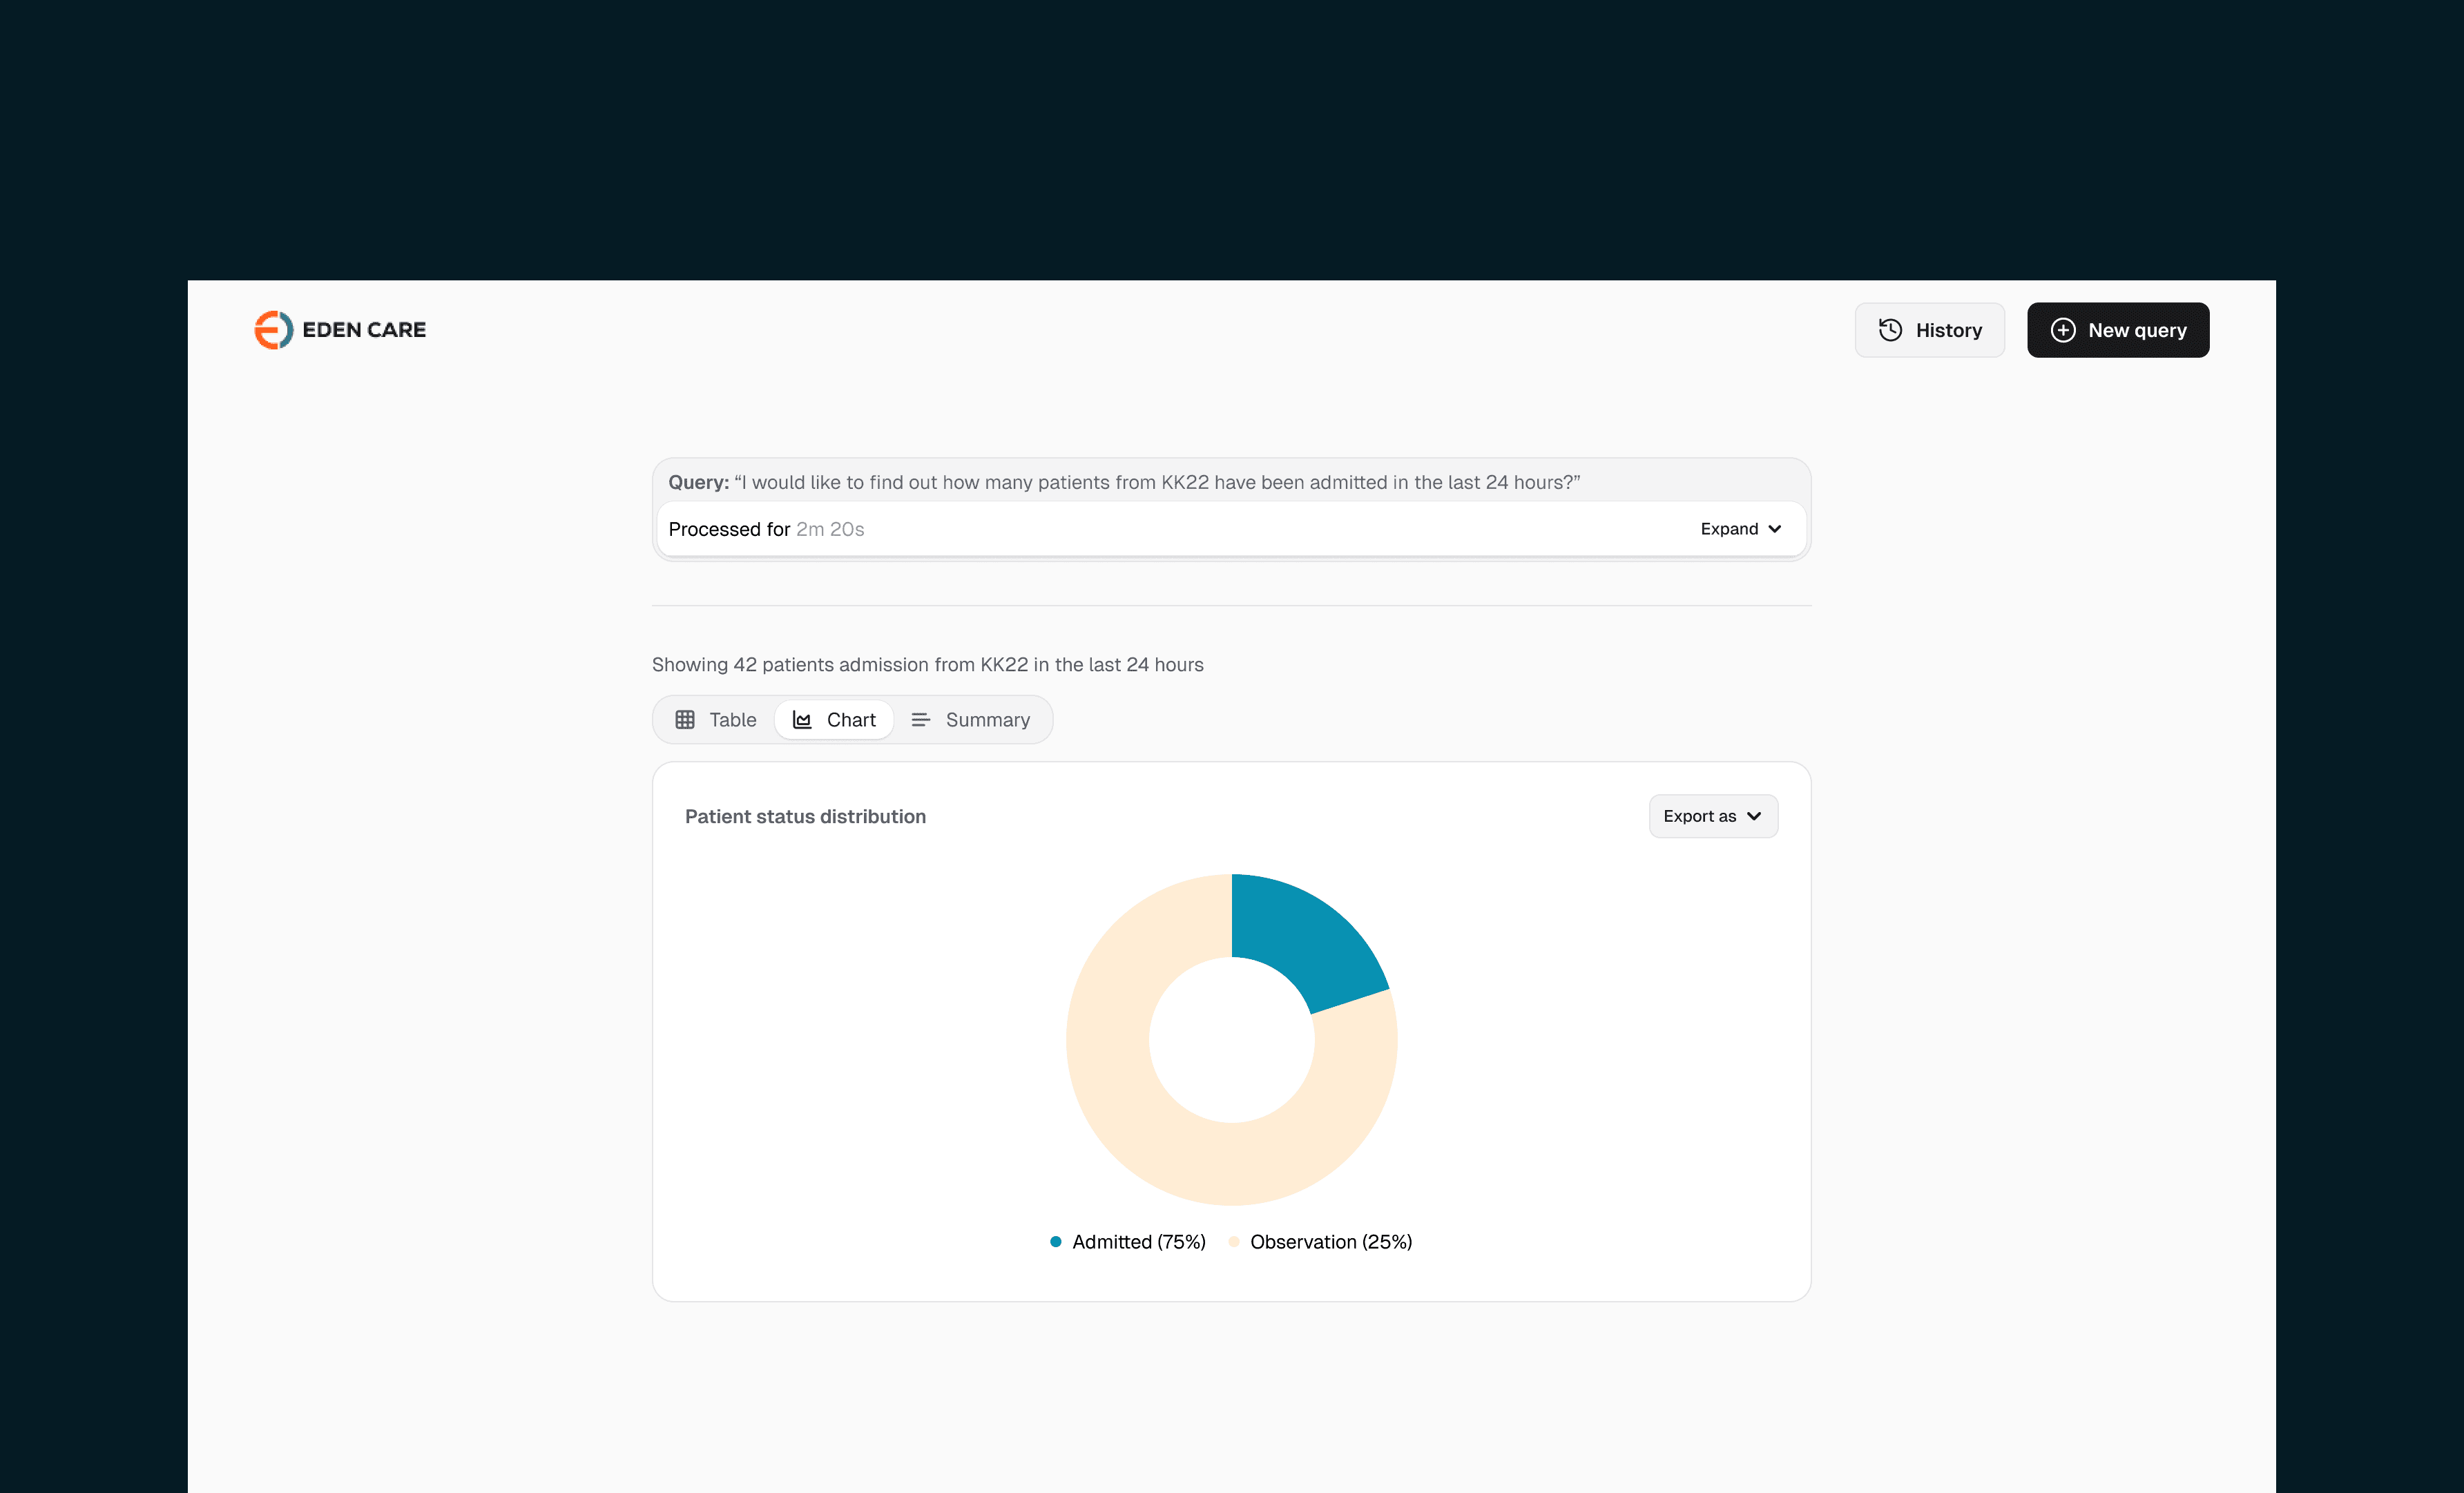Viewport: 2464px width, 1493px height.
Task: Click the Summary lines icon
Action: tap(920, 720)
